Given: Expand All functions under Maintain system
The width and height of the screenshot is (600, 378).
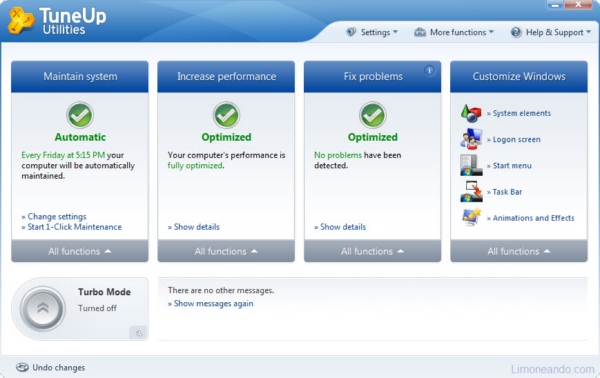Looking at the screenshot, I should [80, 251].
